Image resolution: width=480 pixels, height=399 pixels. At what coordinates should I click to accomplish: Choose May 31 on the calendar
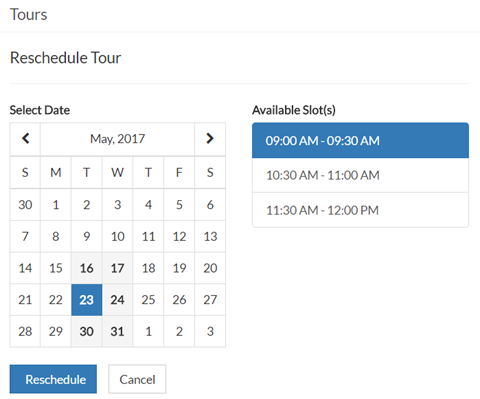pyautogui.click(x=117, y=332)
